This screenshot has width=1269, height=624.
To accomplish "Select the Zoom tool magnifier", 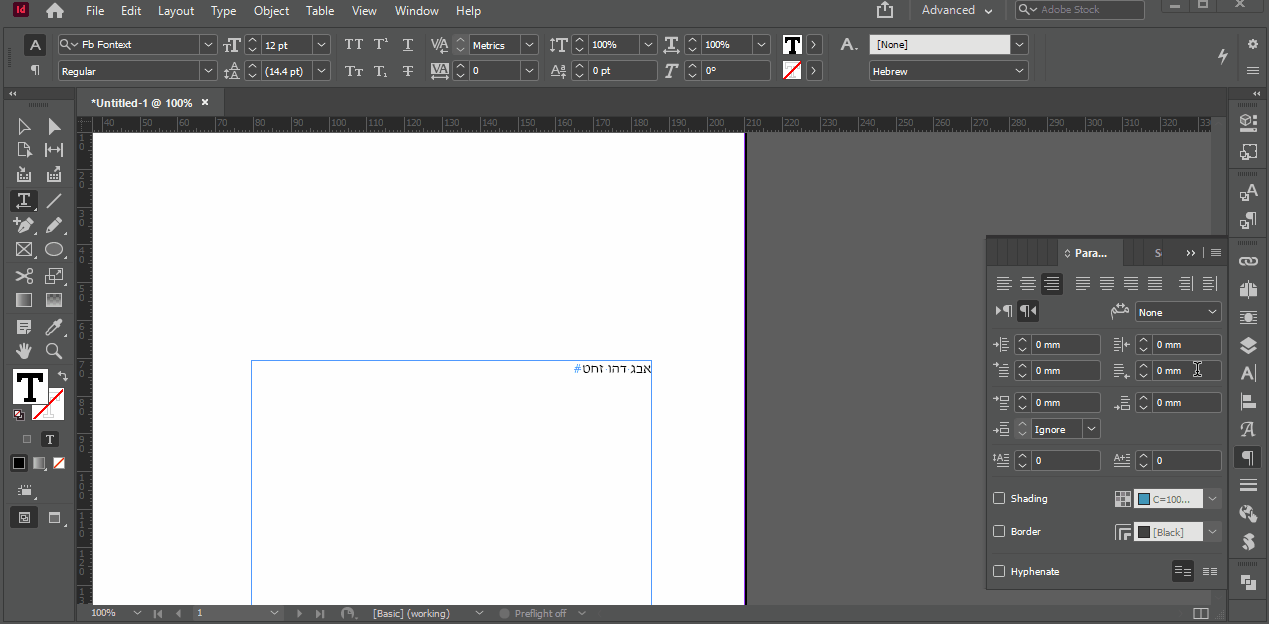I will (x=54, y=351).
